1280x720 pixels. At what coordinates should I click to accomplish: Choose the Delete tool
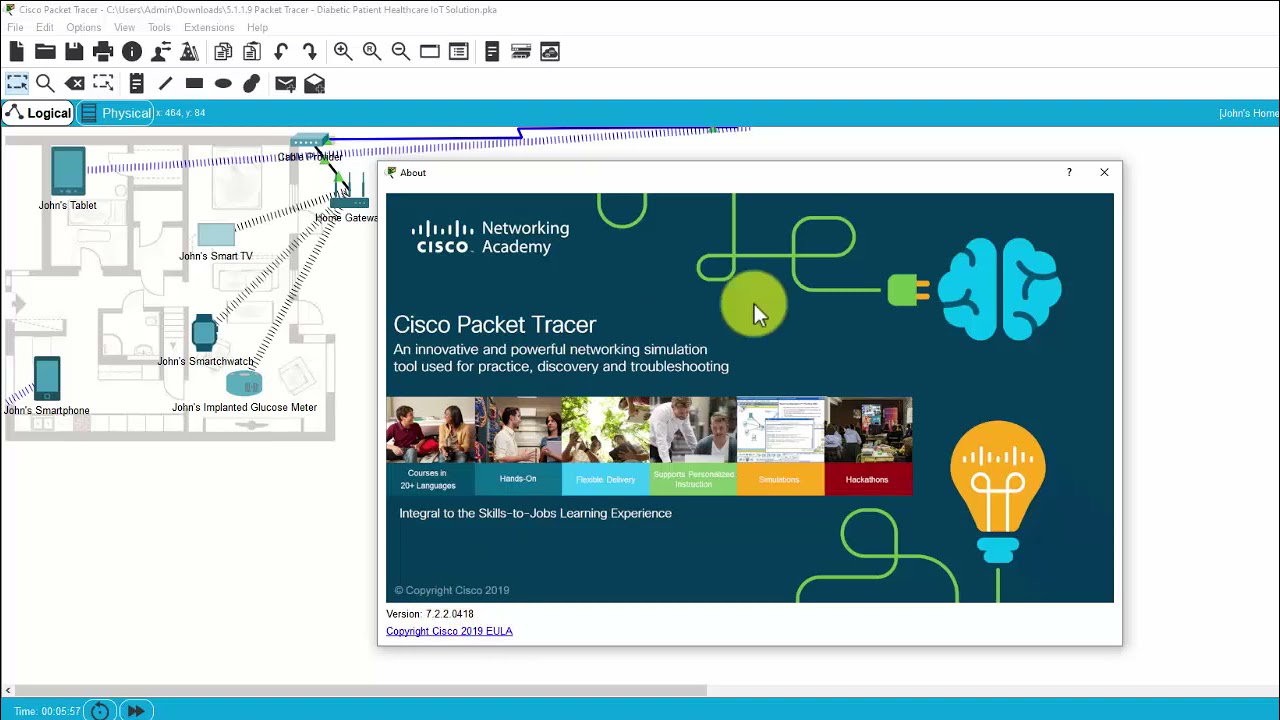point(74,83)
